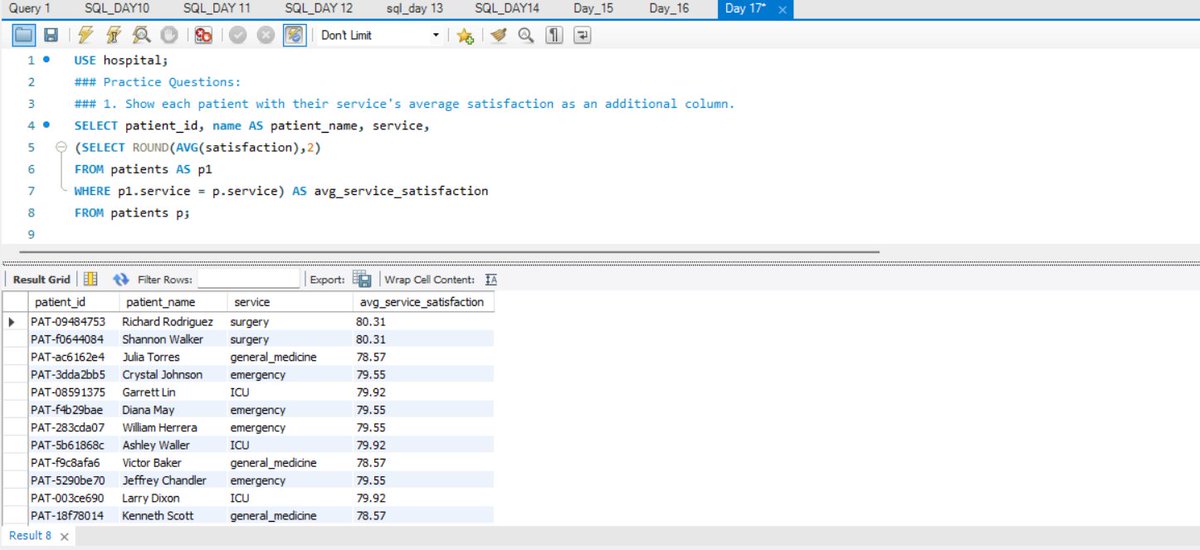
Task: Close the Day 17 tab
Action: 782,10
